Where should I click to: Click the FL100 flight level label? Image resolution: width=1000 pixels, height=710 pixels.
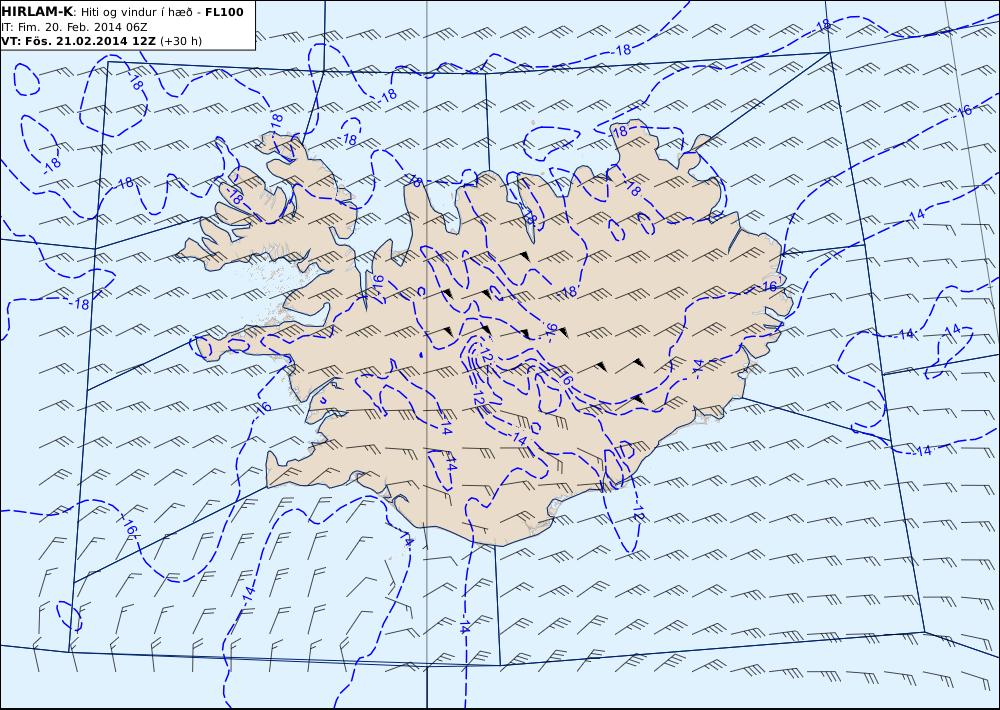pyautogui.click(x=223, y=12)
